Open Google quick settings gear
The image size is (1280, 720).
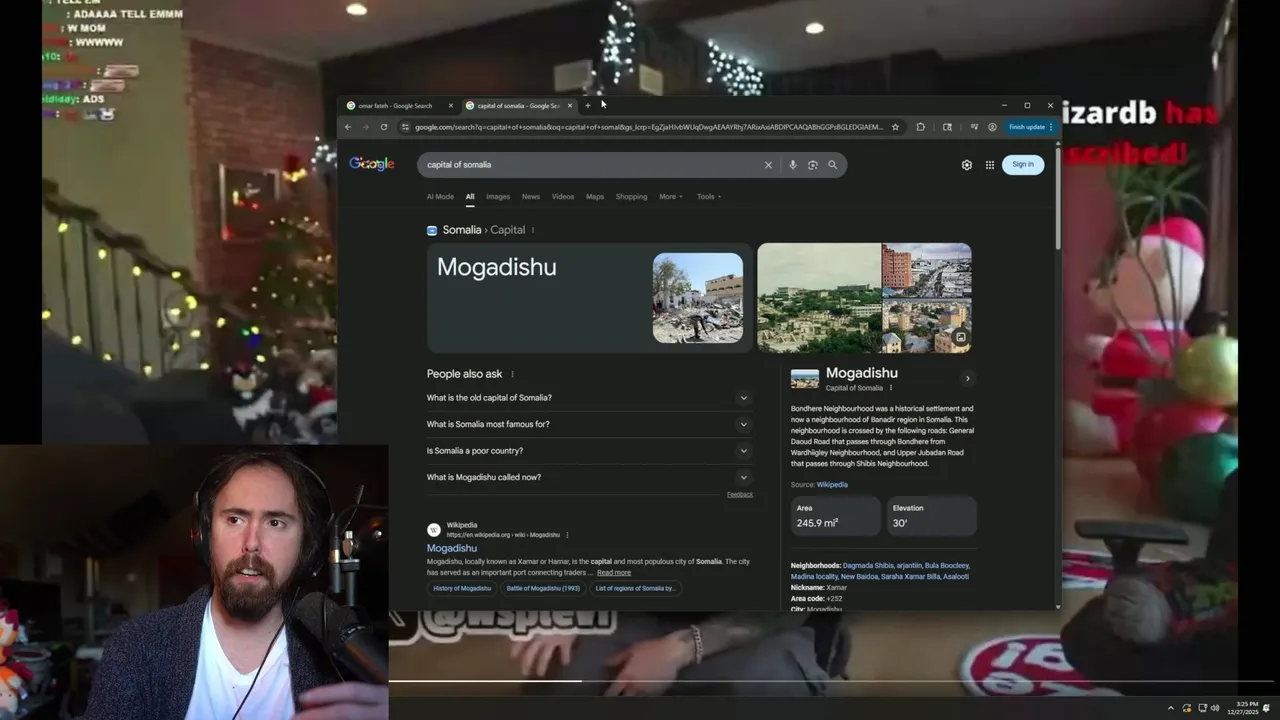coord(966,165)
